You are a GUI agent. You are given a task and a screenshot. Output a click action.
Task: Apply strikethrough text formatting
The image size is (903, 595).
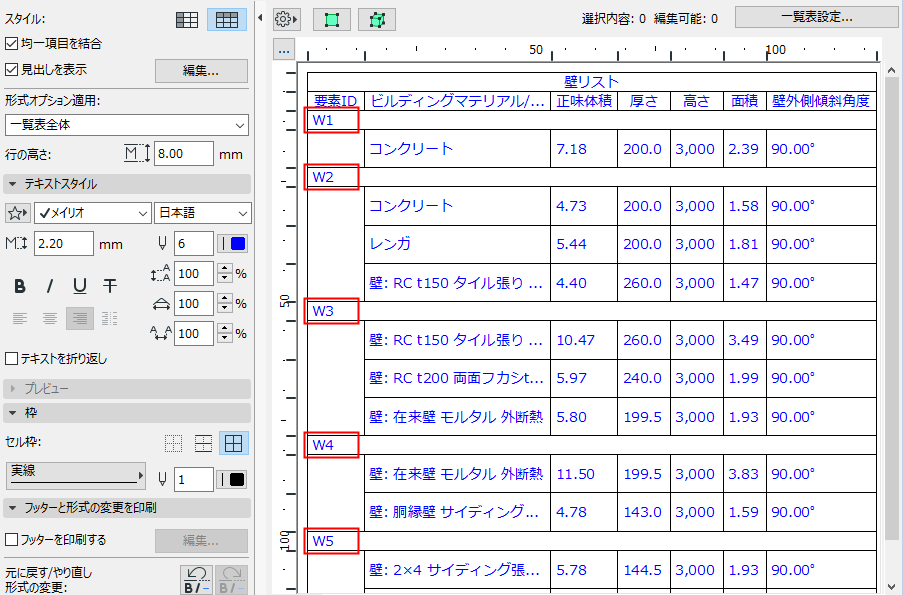(109, 286)
